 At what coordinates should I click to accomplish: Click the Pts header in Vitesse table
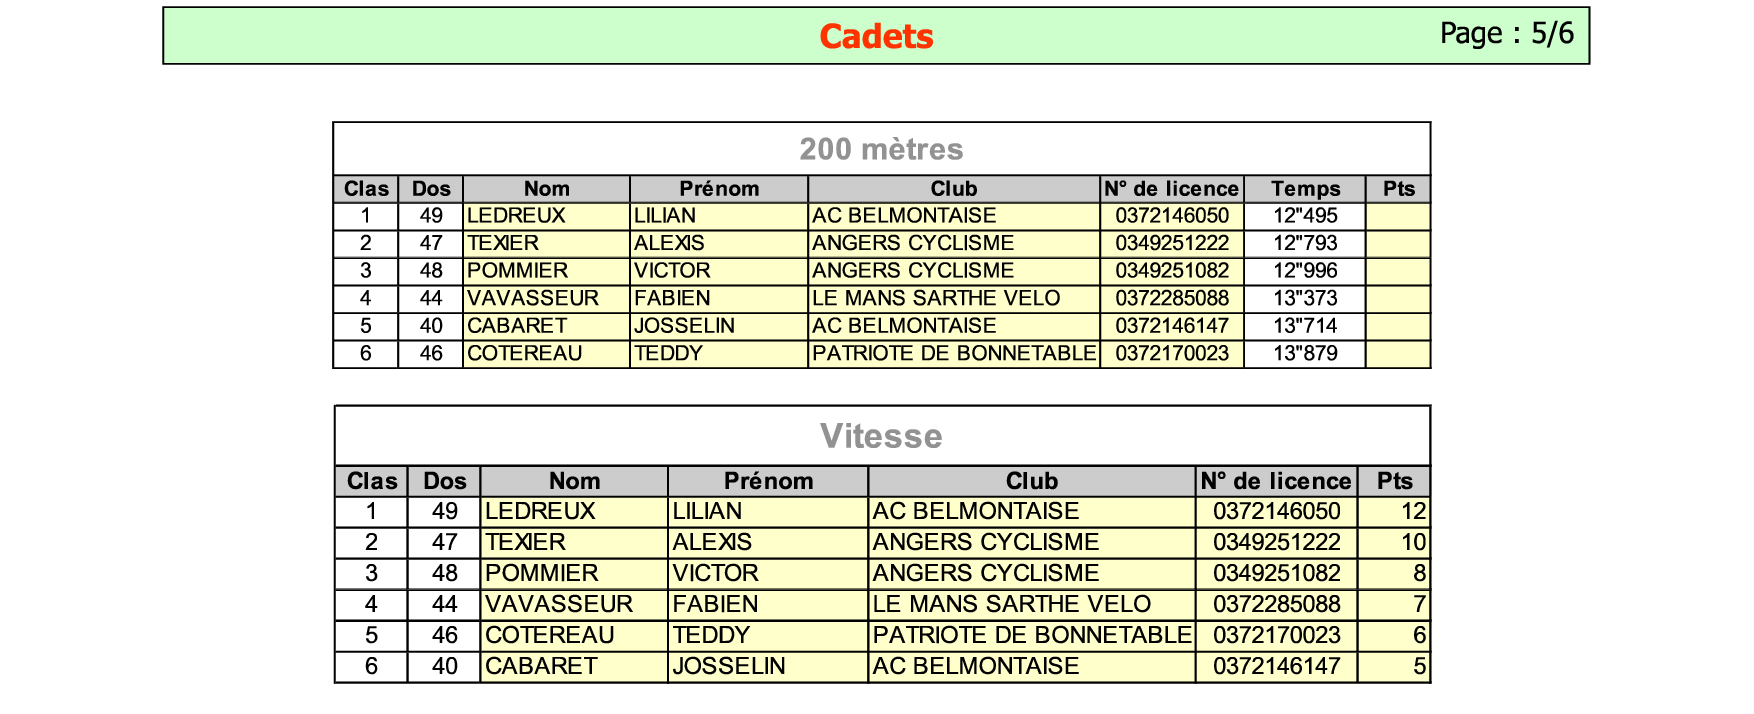(1394, 481)
